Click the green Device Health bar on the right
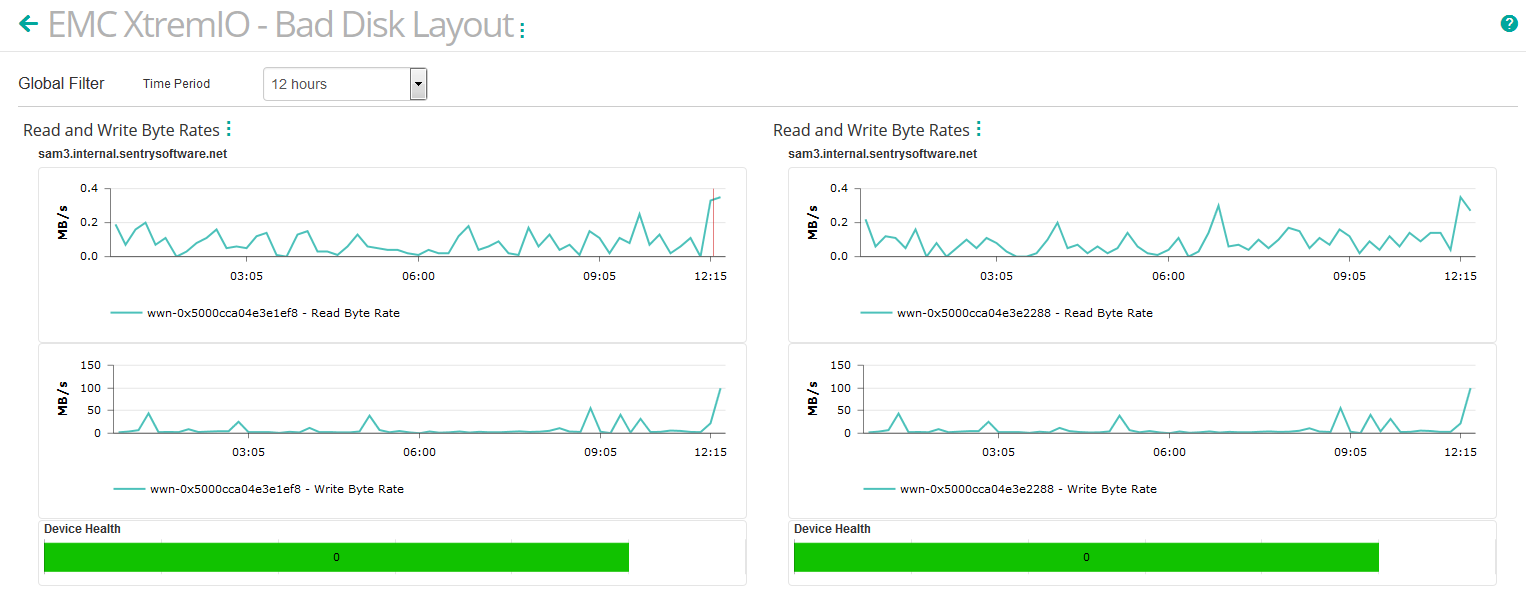The image size is (1526, 593). (x=1085, y=557)
